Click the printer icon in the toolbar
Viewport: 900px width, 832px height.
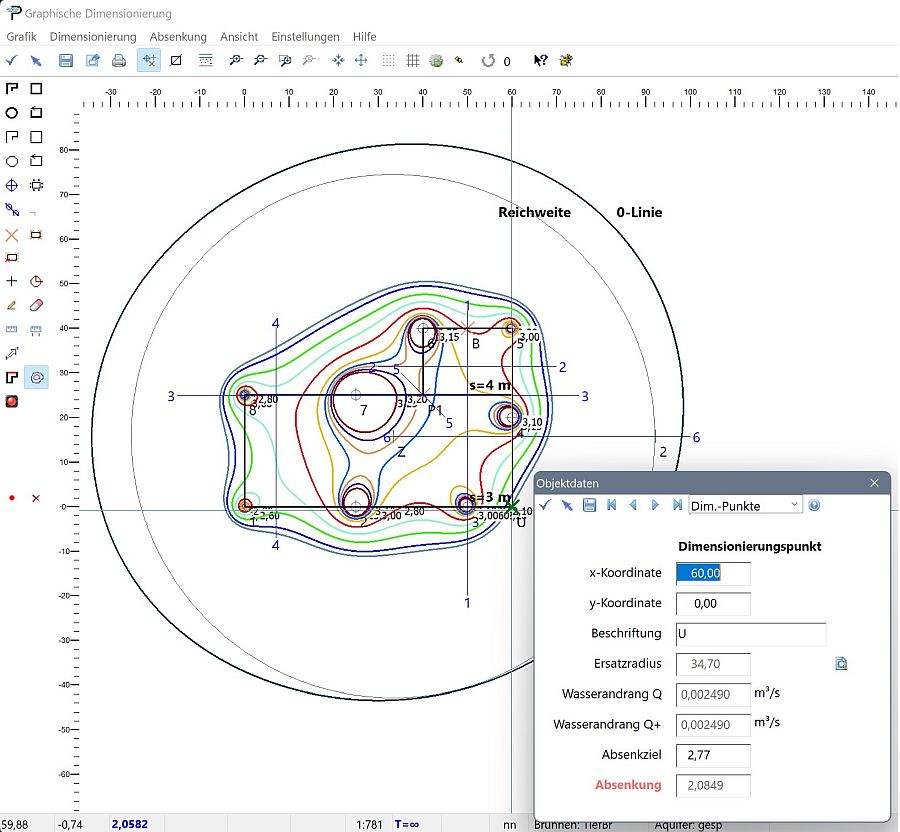pyautogui.click(x=119, y=61)
